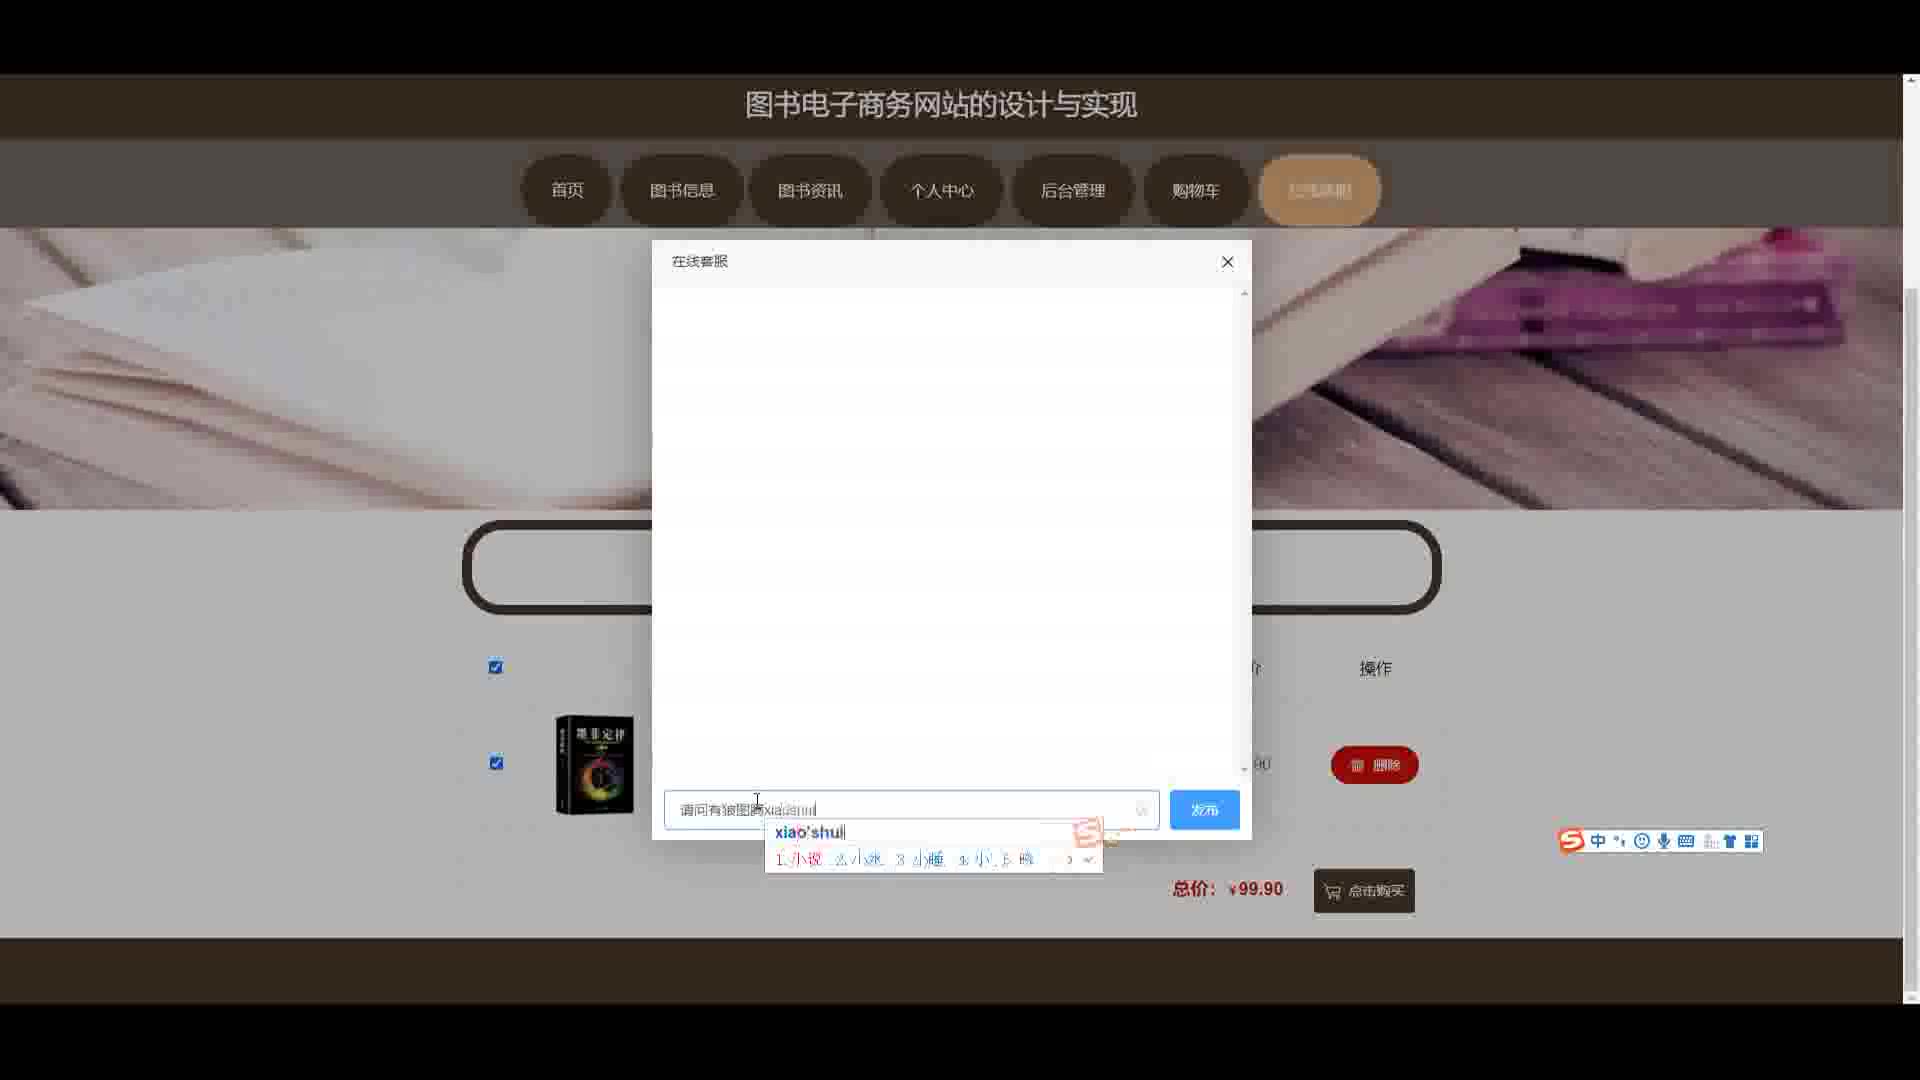Click the Sogou input method logo
The width and height of the screenshot is (1920, 1080).
1572,841
